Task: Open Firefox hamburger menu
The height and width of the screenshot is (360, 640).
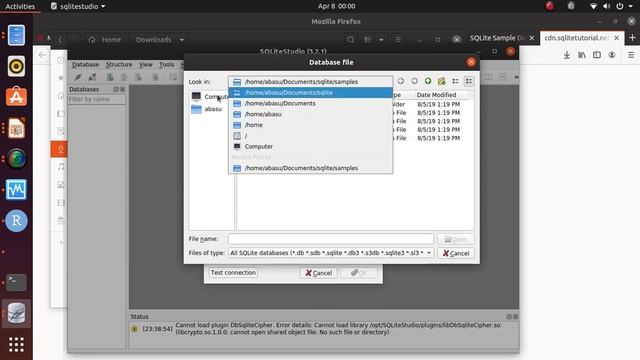Action: (631, 55)
